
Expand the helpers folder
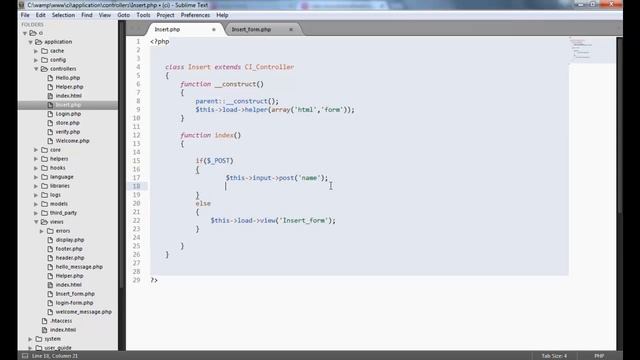(36, 159)
